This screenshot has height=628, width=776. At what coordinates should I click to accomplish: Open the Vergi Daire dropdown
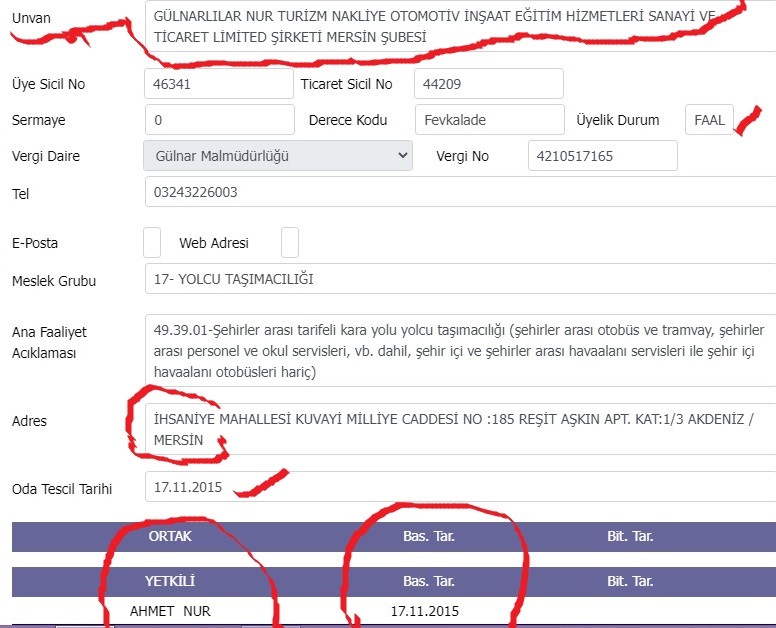[x=278, y=155]
